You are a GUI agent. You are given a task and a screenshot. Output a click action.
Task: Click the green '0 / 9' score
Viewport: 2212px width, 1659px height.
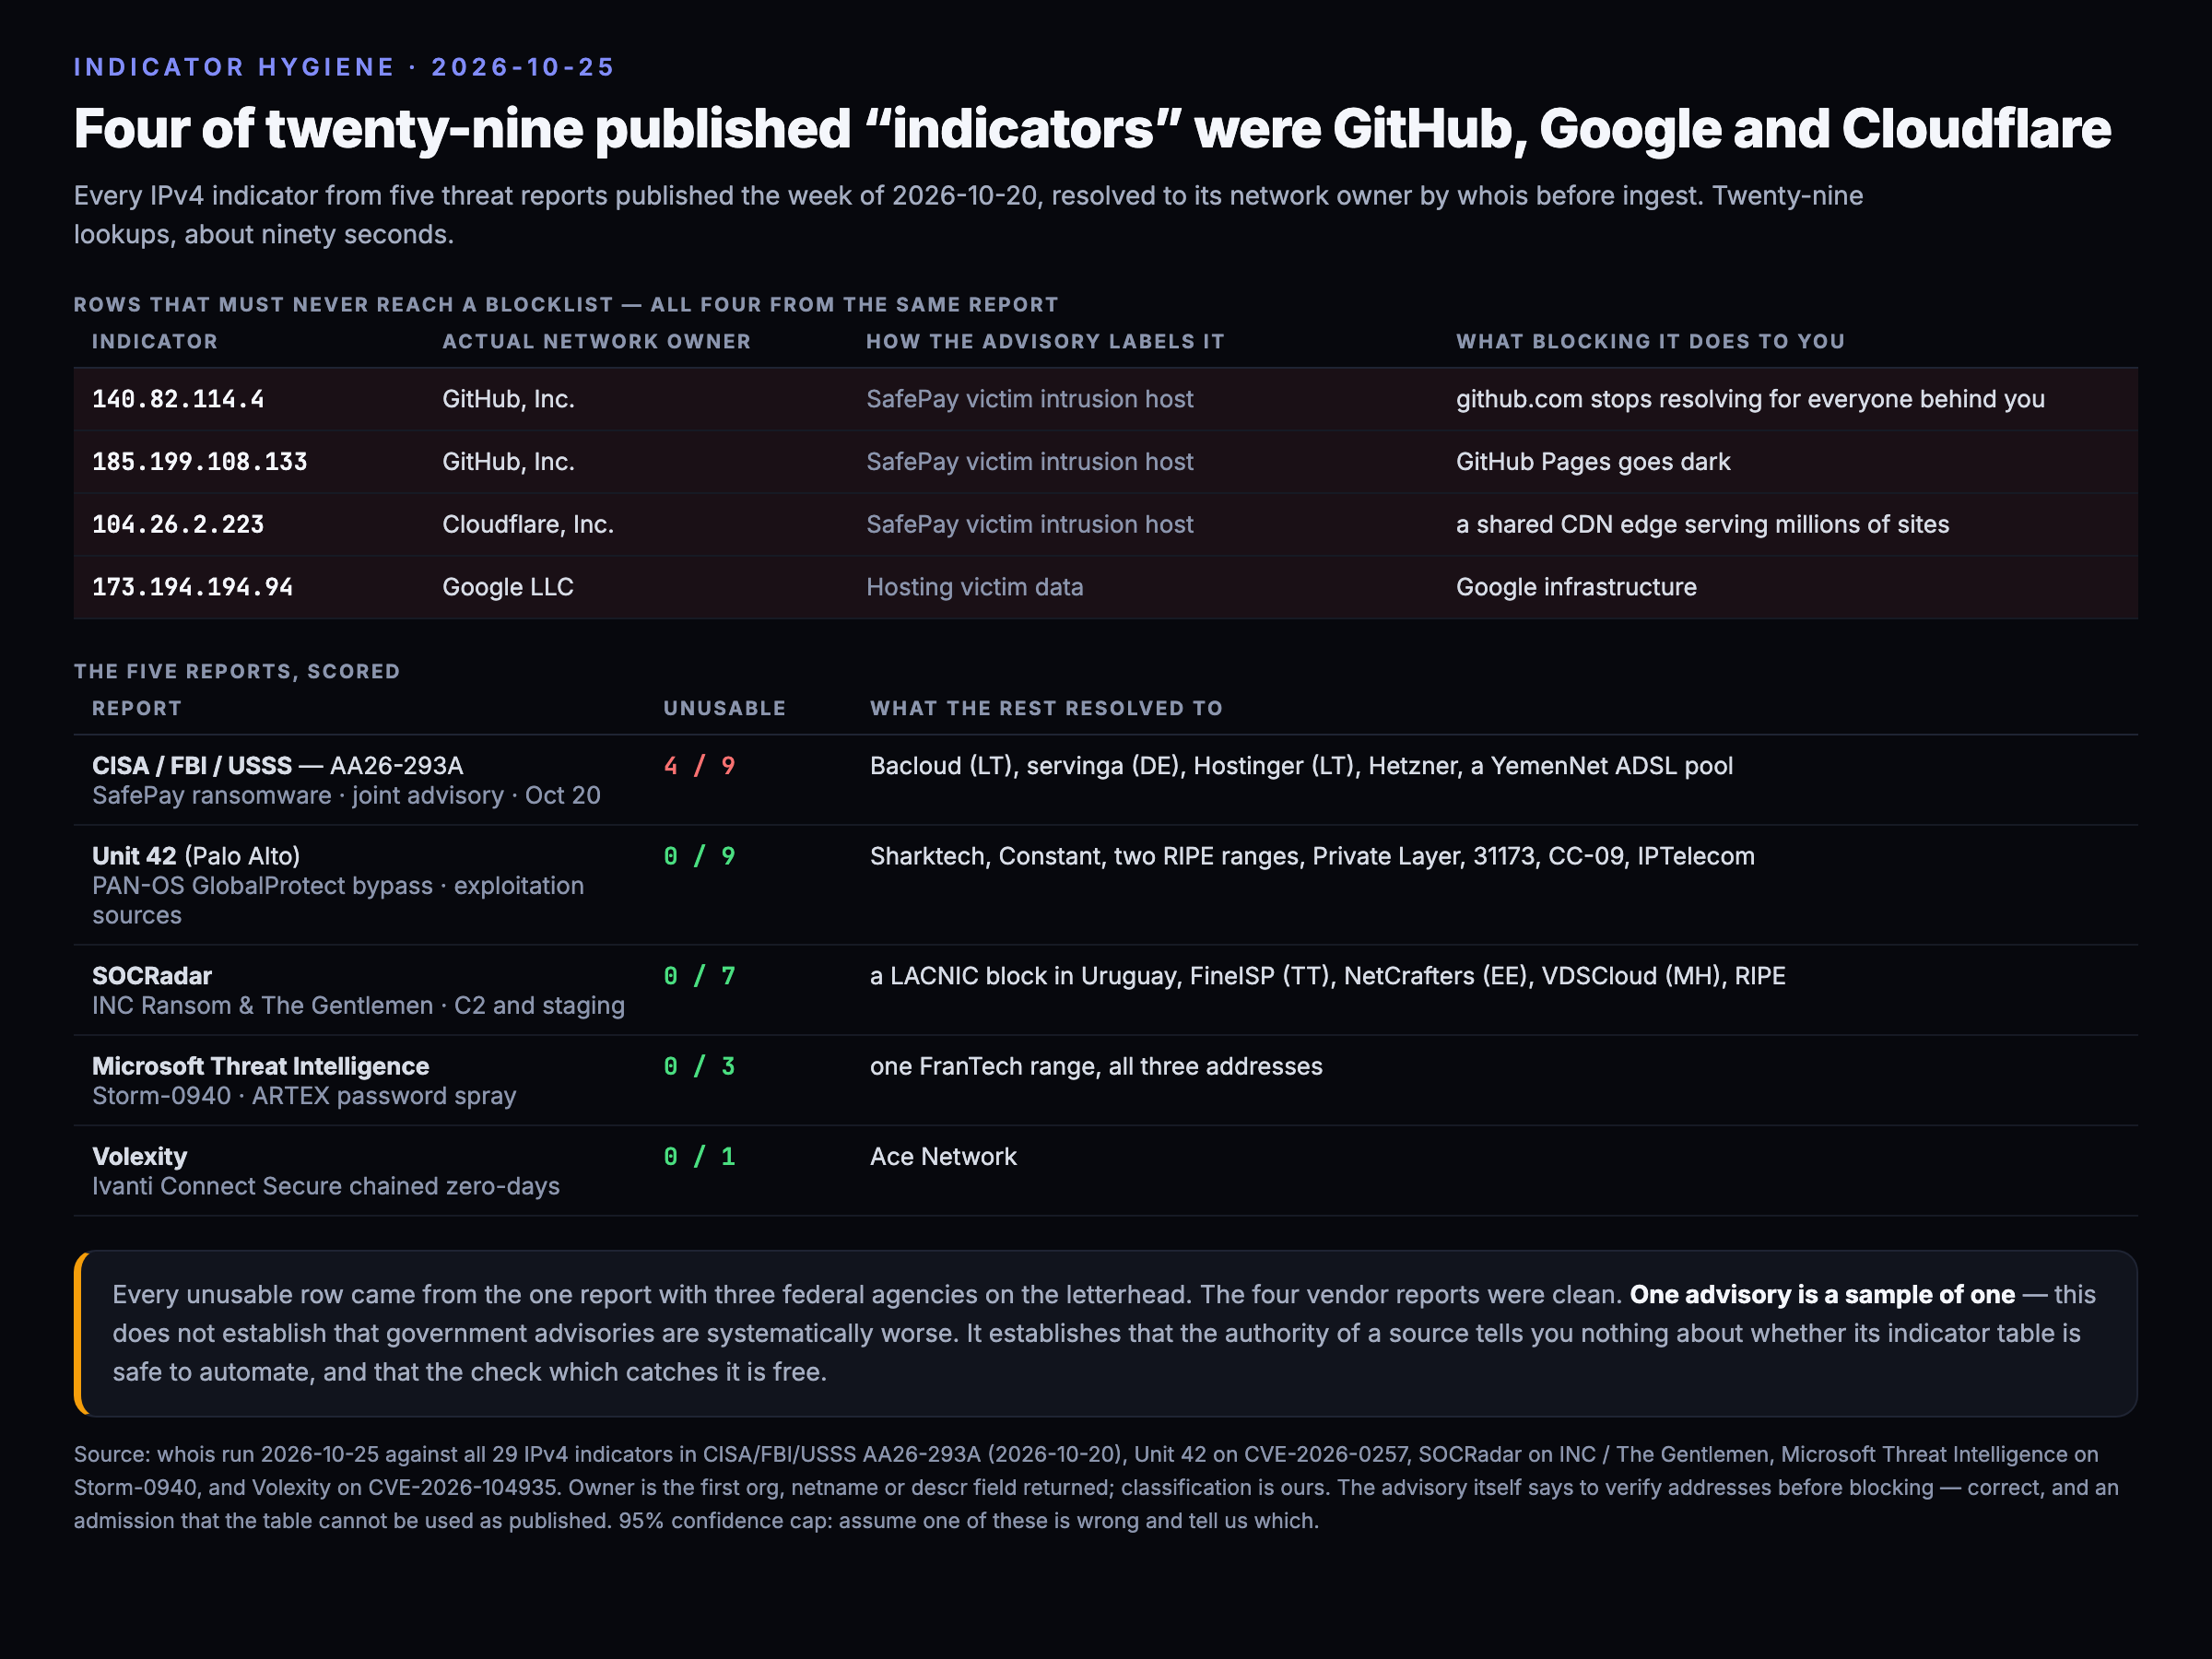click(700, 856)
